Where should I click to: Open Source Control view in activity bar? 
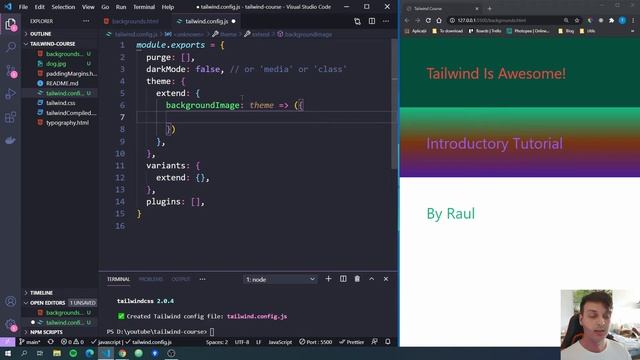tap(11, 71)
